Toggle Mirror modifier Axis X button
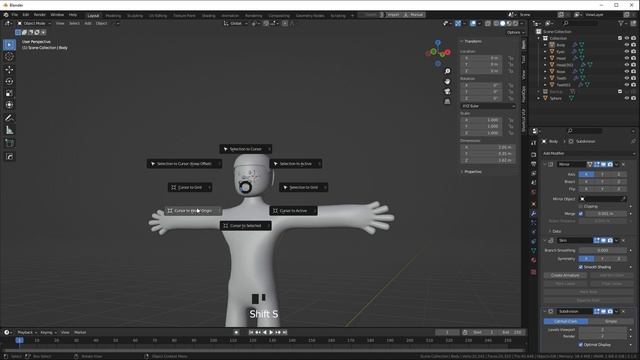This screenshot has height=360, width=640. (587, 174)
